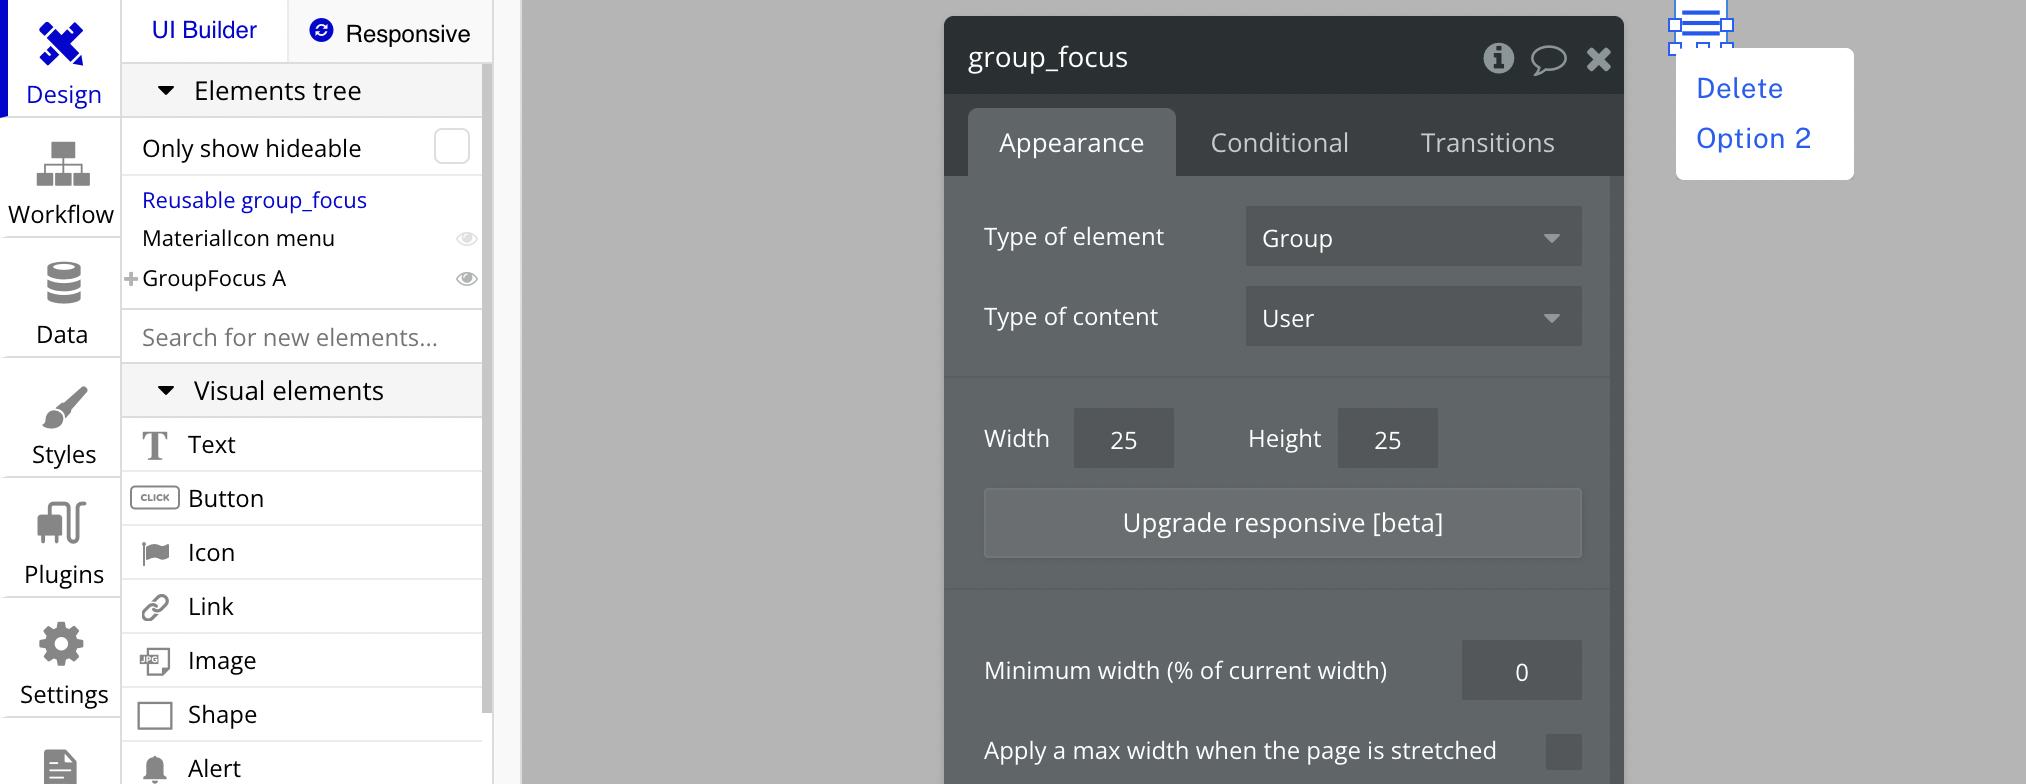Screen dimensions: 2026x784
Task: Open the Plugins icon
Action: point(62,523)
